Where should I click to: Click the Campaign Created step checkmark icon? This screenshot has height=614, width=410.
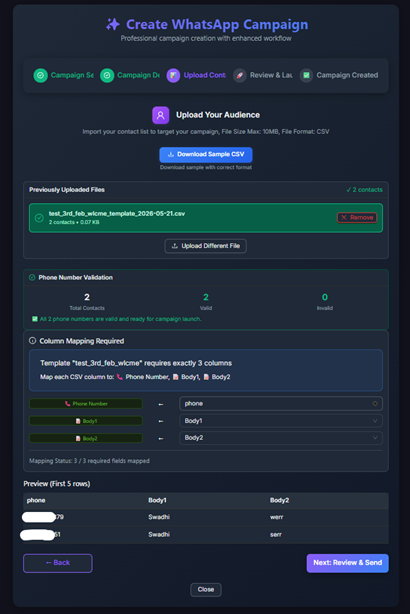tap(306, 75)
